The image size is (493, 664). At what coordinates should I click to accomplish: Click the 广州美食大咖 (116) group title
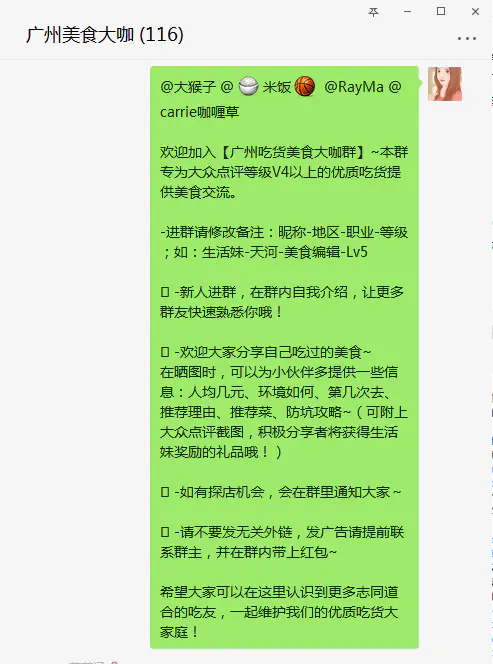coord(105,35)
